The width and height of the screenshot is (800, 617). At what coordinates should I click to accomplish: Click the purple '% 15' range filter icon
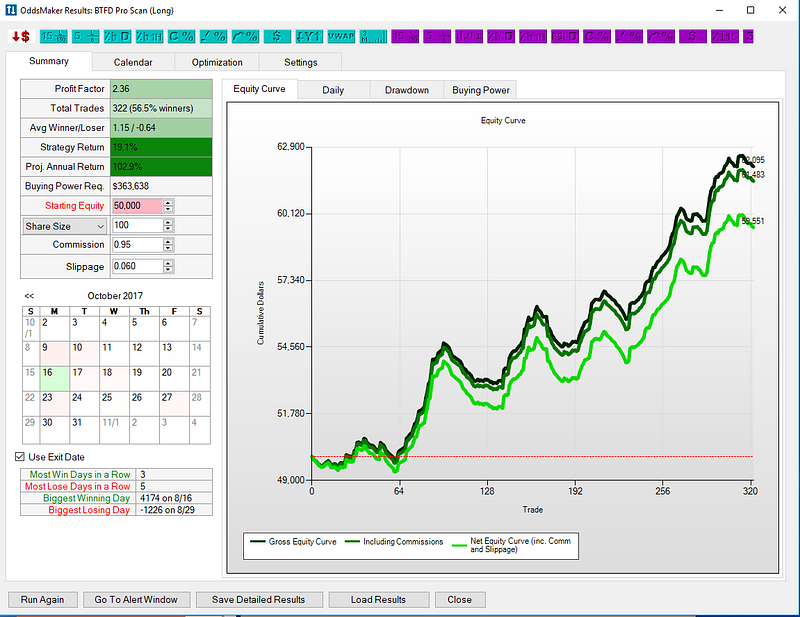click(x=725, y=37)
